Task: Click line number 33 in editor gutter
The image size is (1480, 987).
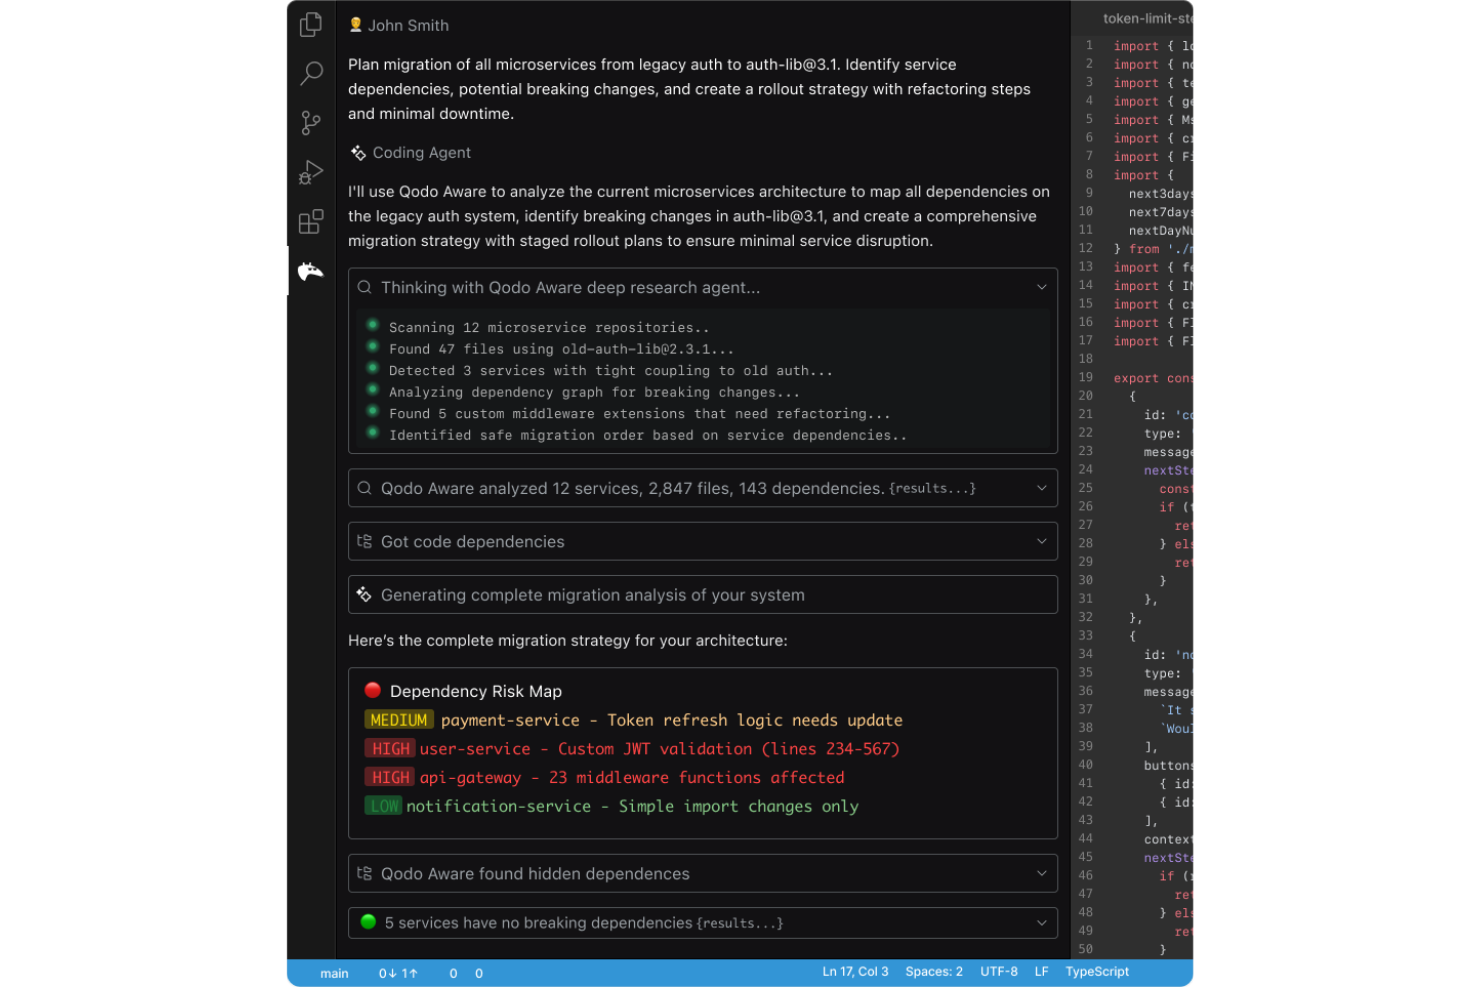Action: click(x=1085, y=635)
